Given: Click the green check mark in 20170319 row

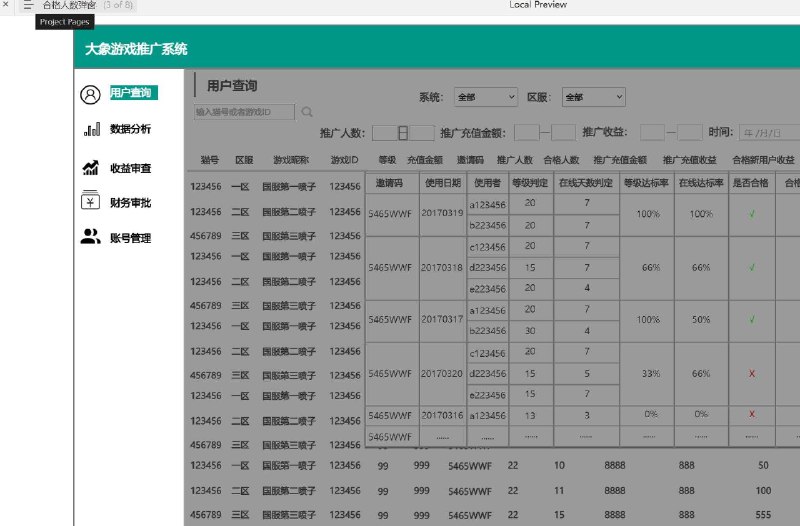Looking at the screenshot, I should click(x=752, y=214).
